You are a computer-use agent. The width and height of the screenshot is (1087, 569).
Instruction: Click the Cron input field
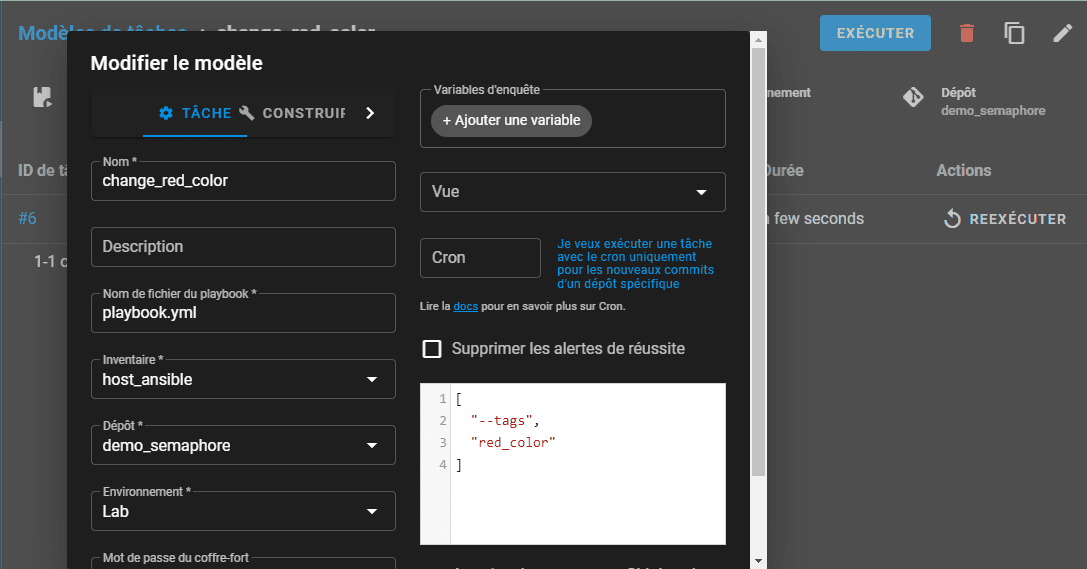(x=480, y=258)
